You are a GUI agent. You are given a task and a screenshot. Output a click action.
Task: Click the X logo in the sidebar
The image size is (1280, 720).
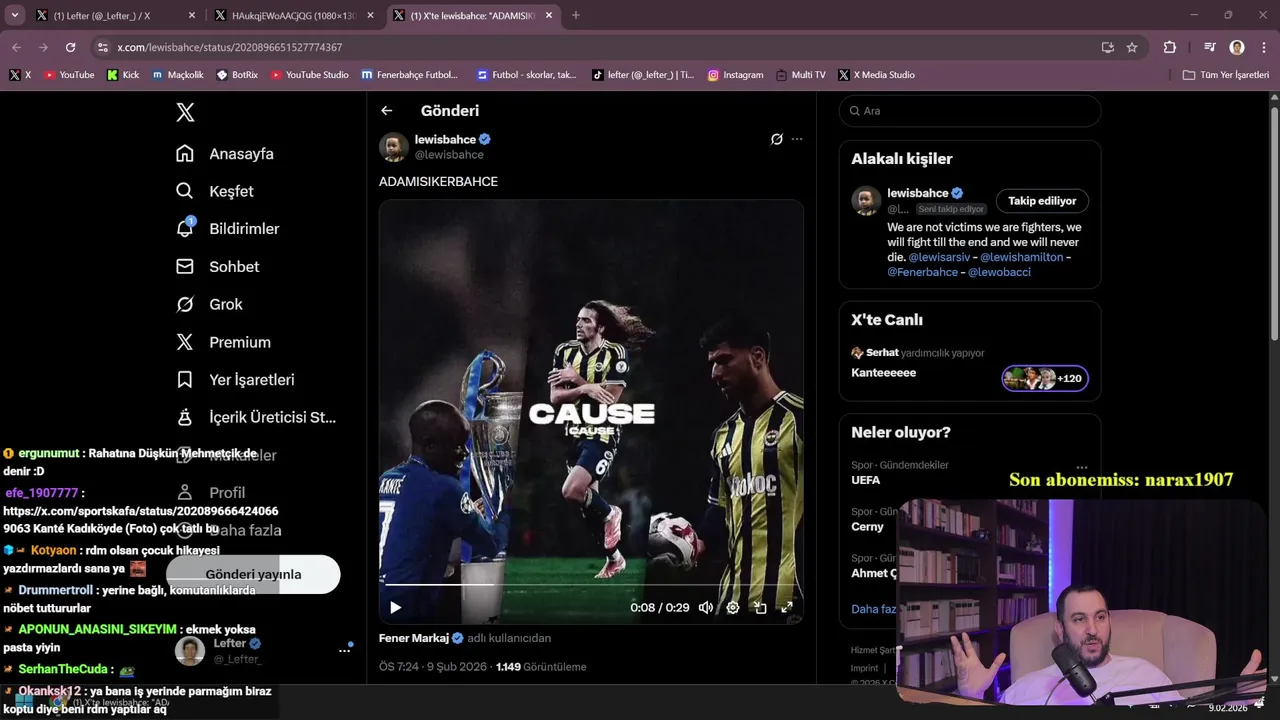[x=185, y=113]
